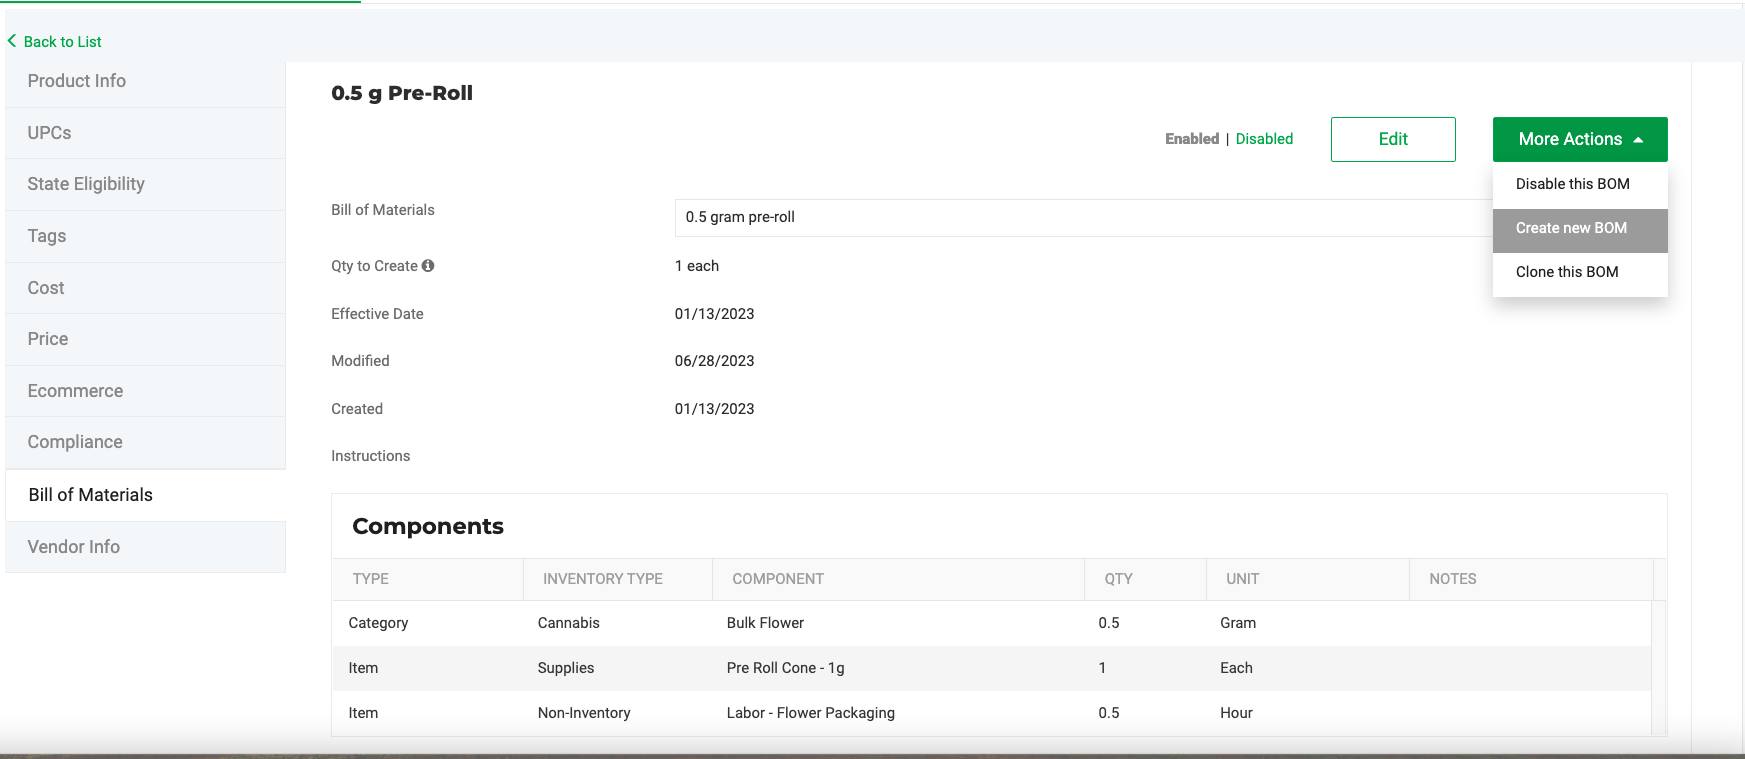Screen dimensions: 1745x759
Task: Open the Vendor Info tab
Action: coord(146,547)
